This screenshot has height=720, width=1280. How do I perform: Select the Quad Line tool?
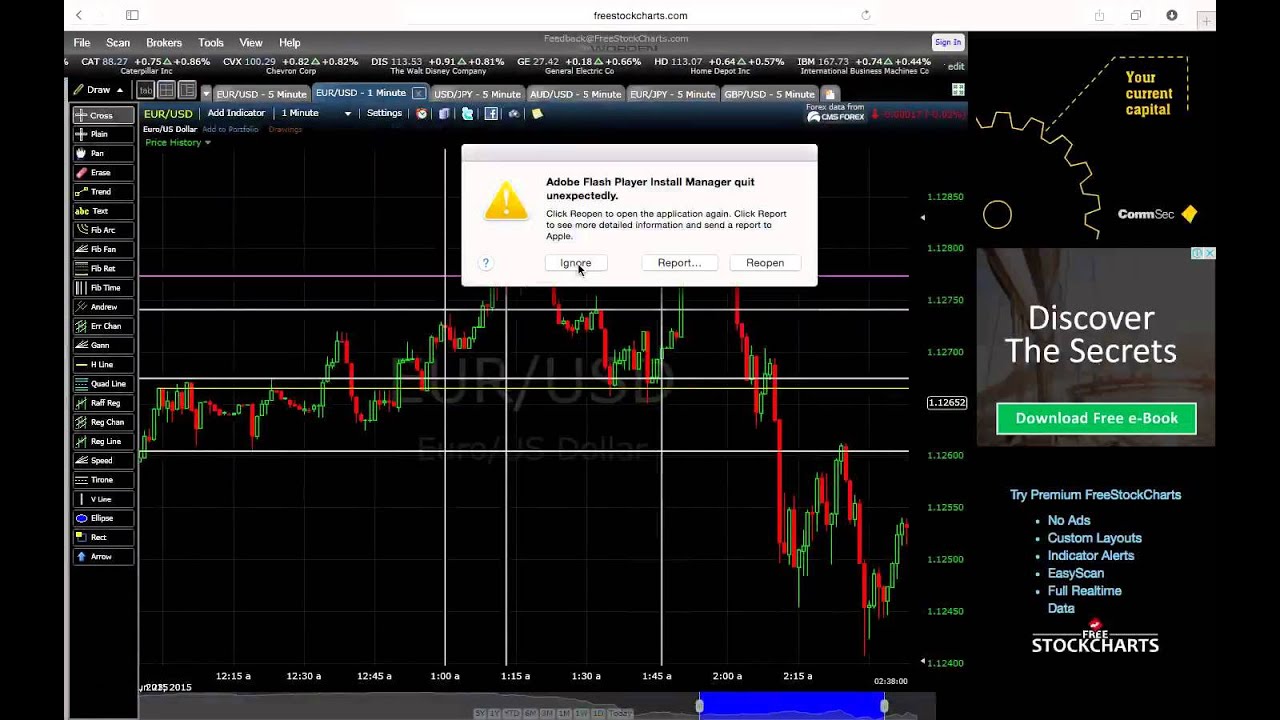pos(103,384)
